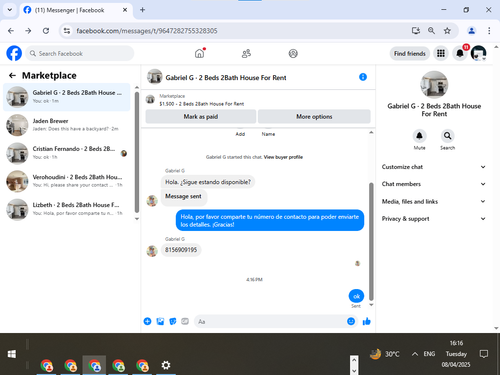
Task: Open the Groups icon in top navigation
Action: (293, 53)
